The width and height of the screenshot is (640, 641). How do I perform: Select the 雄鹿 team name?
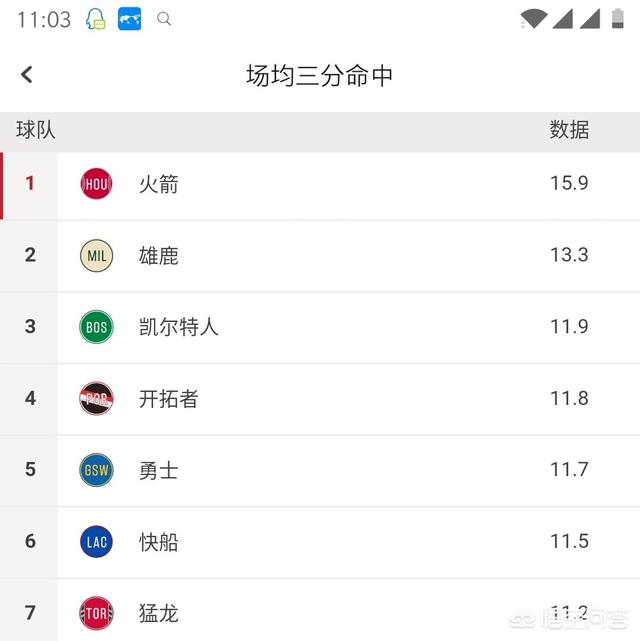(159, 256)
